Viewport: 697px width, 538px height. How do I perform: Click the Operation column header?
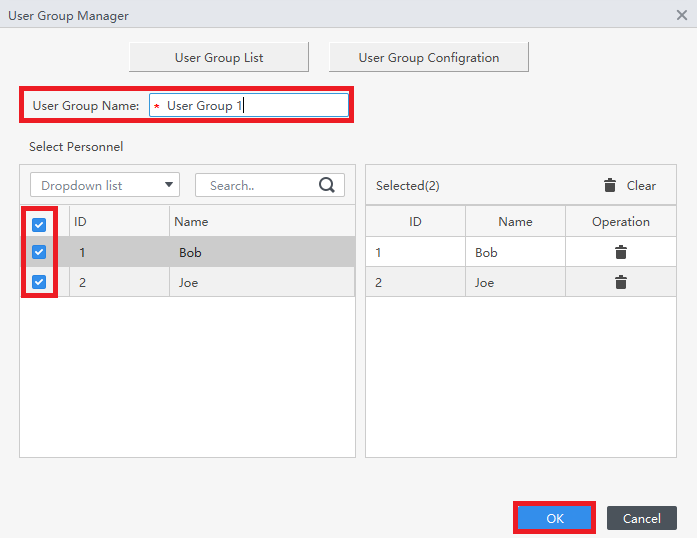click(621, 221)
